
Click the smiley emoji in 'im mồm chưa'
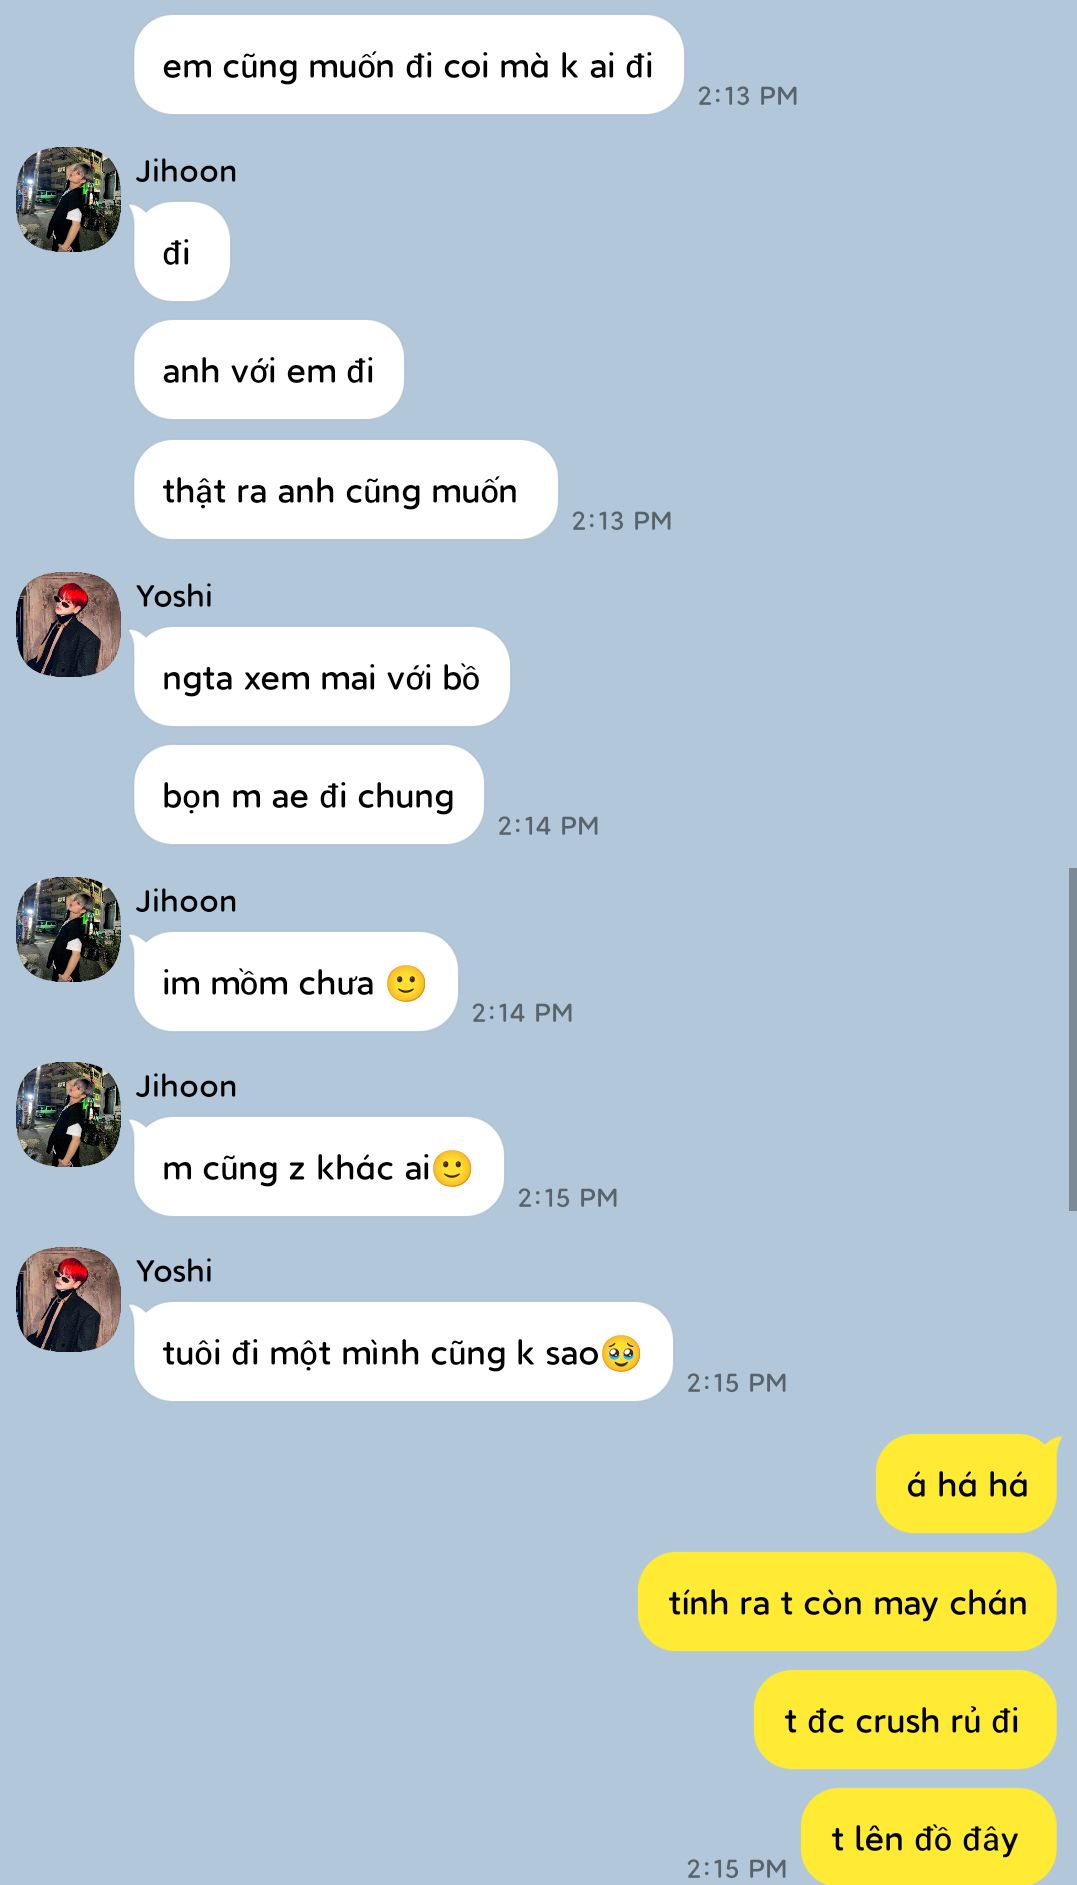(406, 983)
